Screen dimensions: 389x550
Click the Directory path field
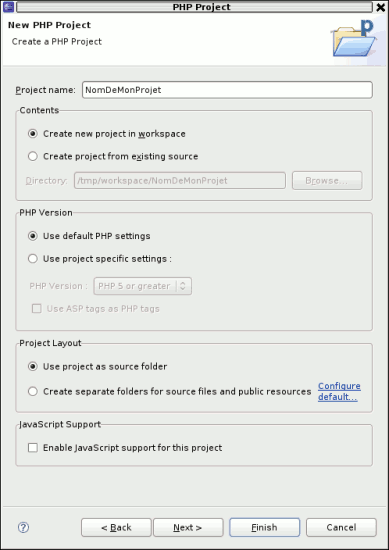[x=180, y=180]
